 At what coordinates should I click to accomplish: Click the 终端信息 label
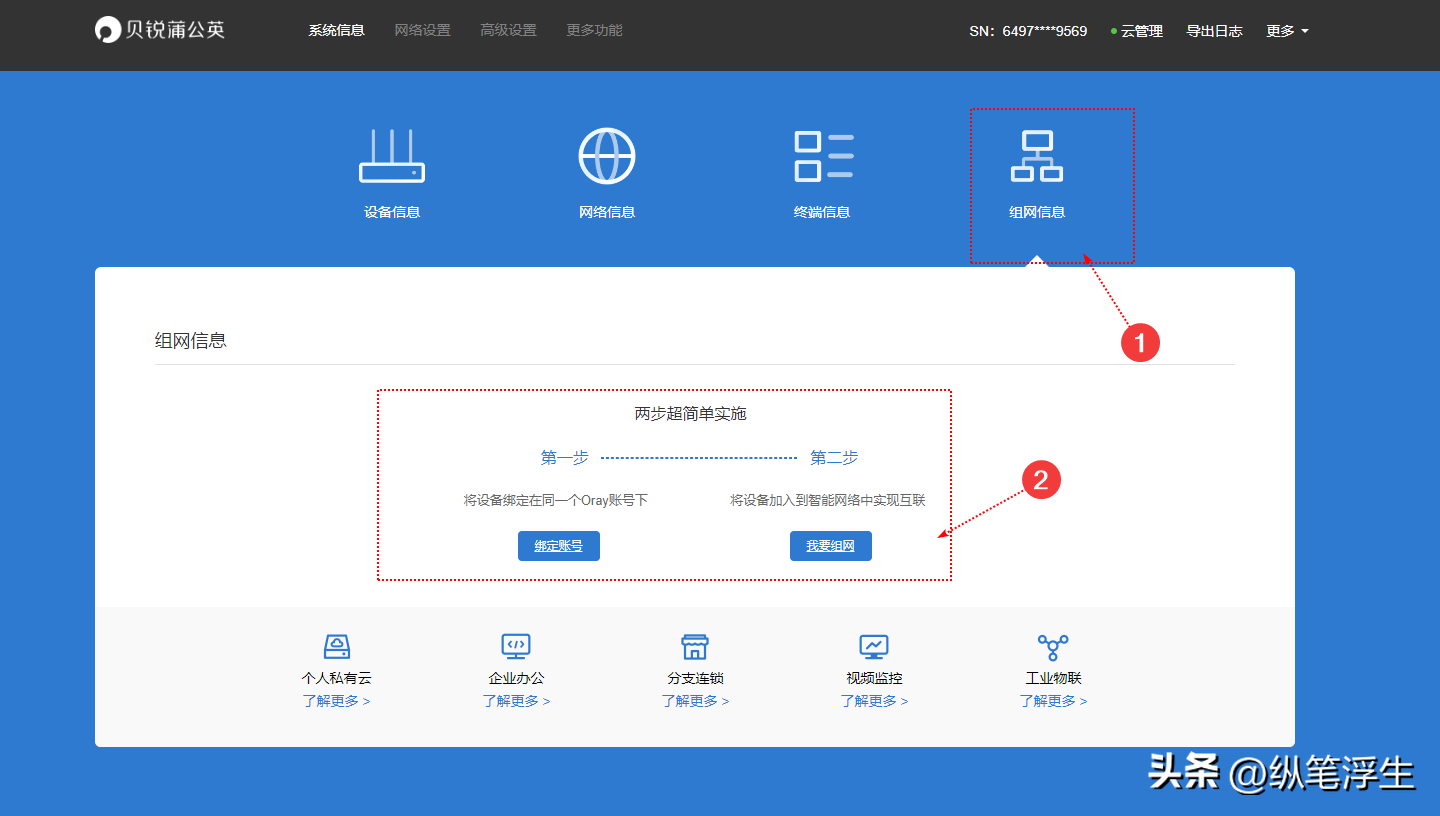822,212
